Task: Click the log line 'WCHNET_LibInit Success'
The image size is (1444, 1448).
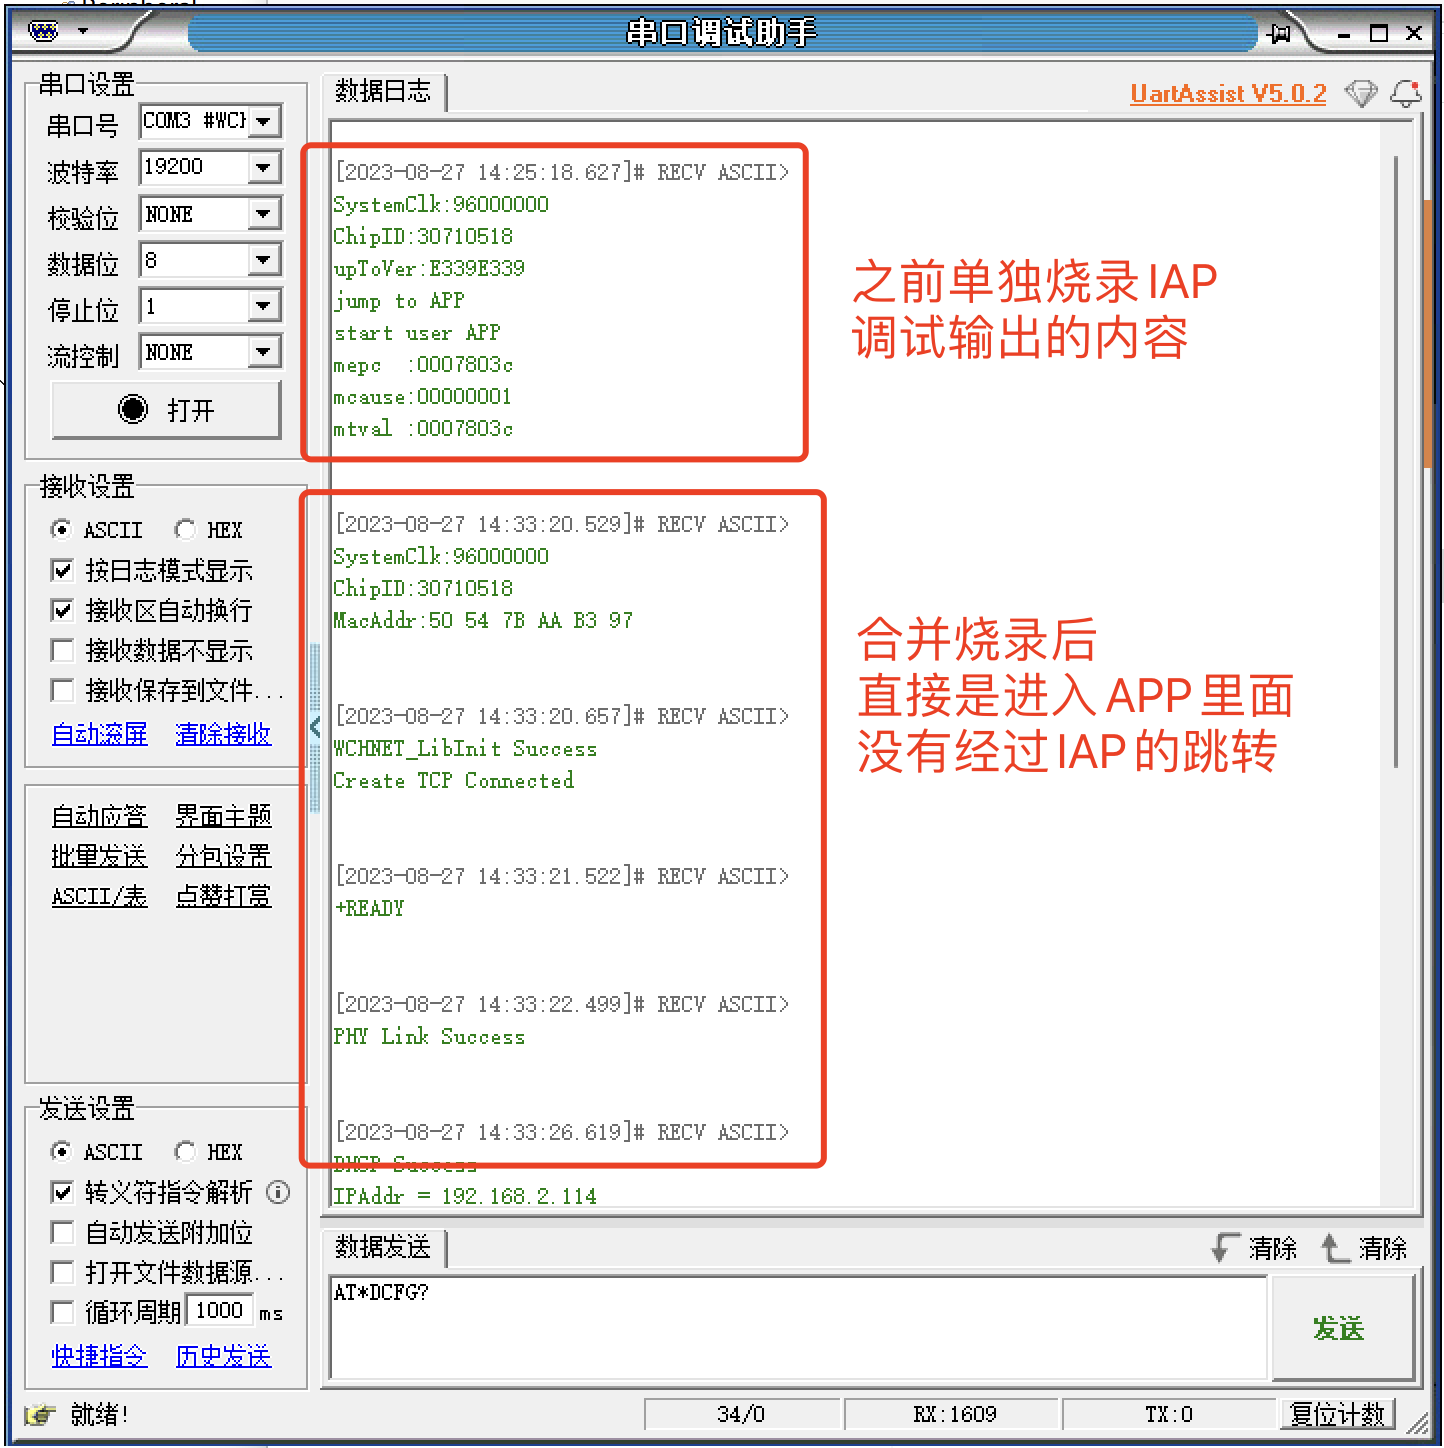Action: 465,748
